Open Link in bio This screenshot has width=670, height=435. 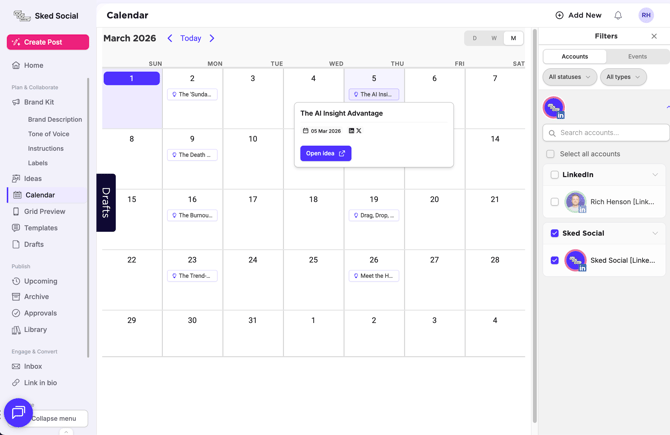pyautogui.click(x=34, y=382)
